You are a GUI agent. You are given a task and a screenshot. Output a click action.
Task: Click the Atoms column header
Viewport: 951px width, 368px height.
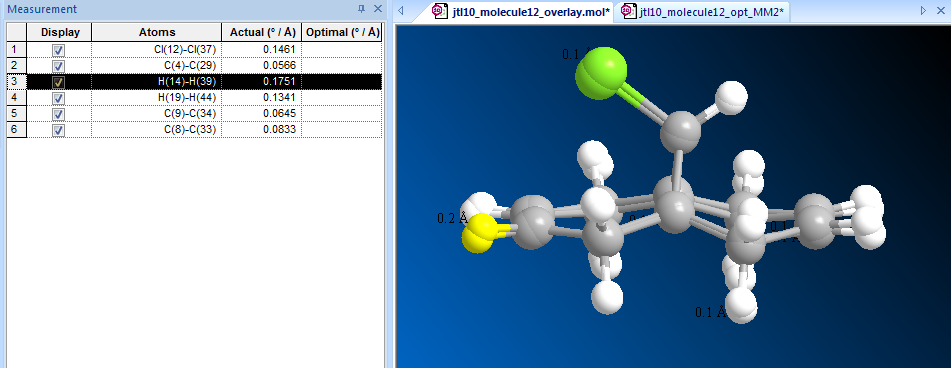click(x=156, y=33)
